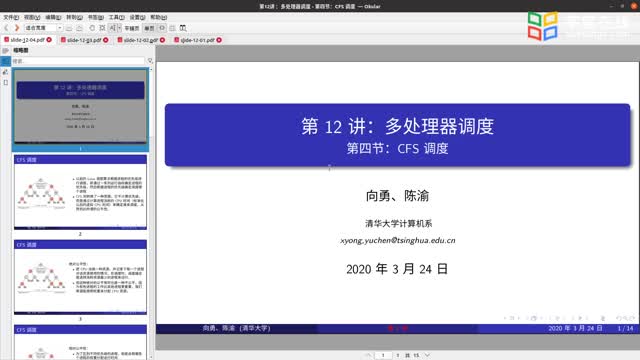The image size is (640, 360).
Task: Select the zoom tool icon in toolbar
Action: pos(102,28)
